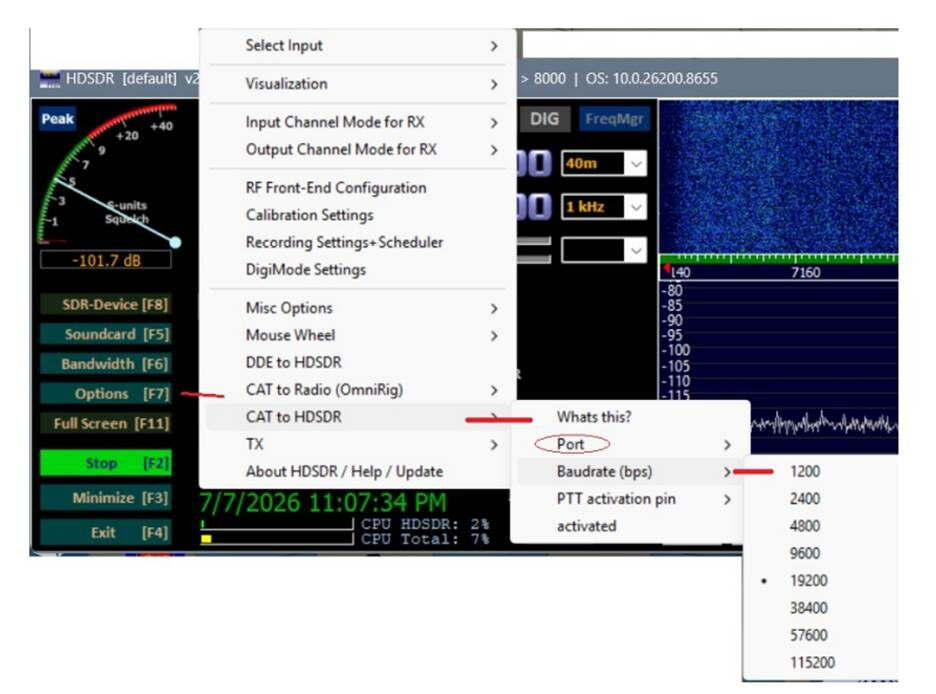Select the checked 19200 baudrate
This screenshot has height=694, width=936.
click(x=821, y=581)
